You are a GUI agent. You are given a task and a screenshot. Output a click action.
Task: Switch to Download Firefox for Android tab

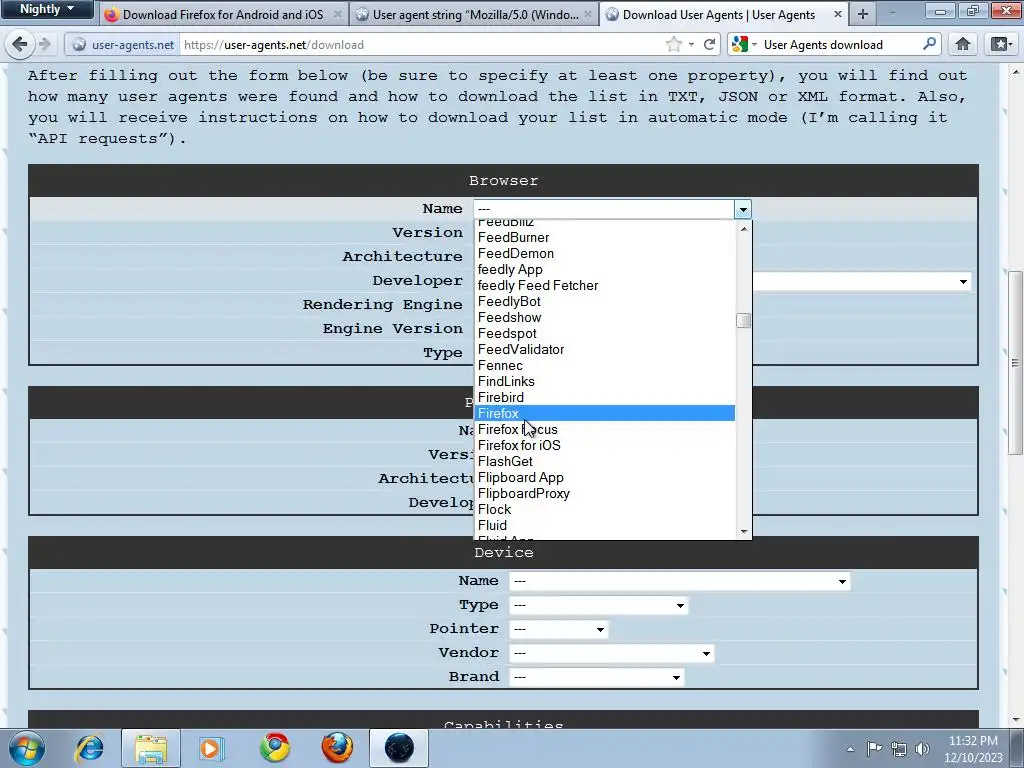click(x=224, y=14)
